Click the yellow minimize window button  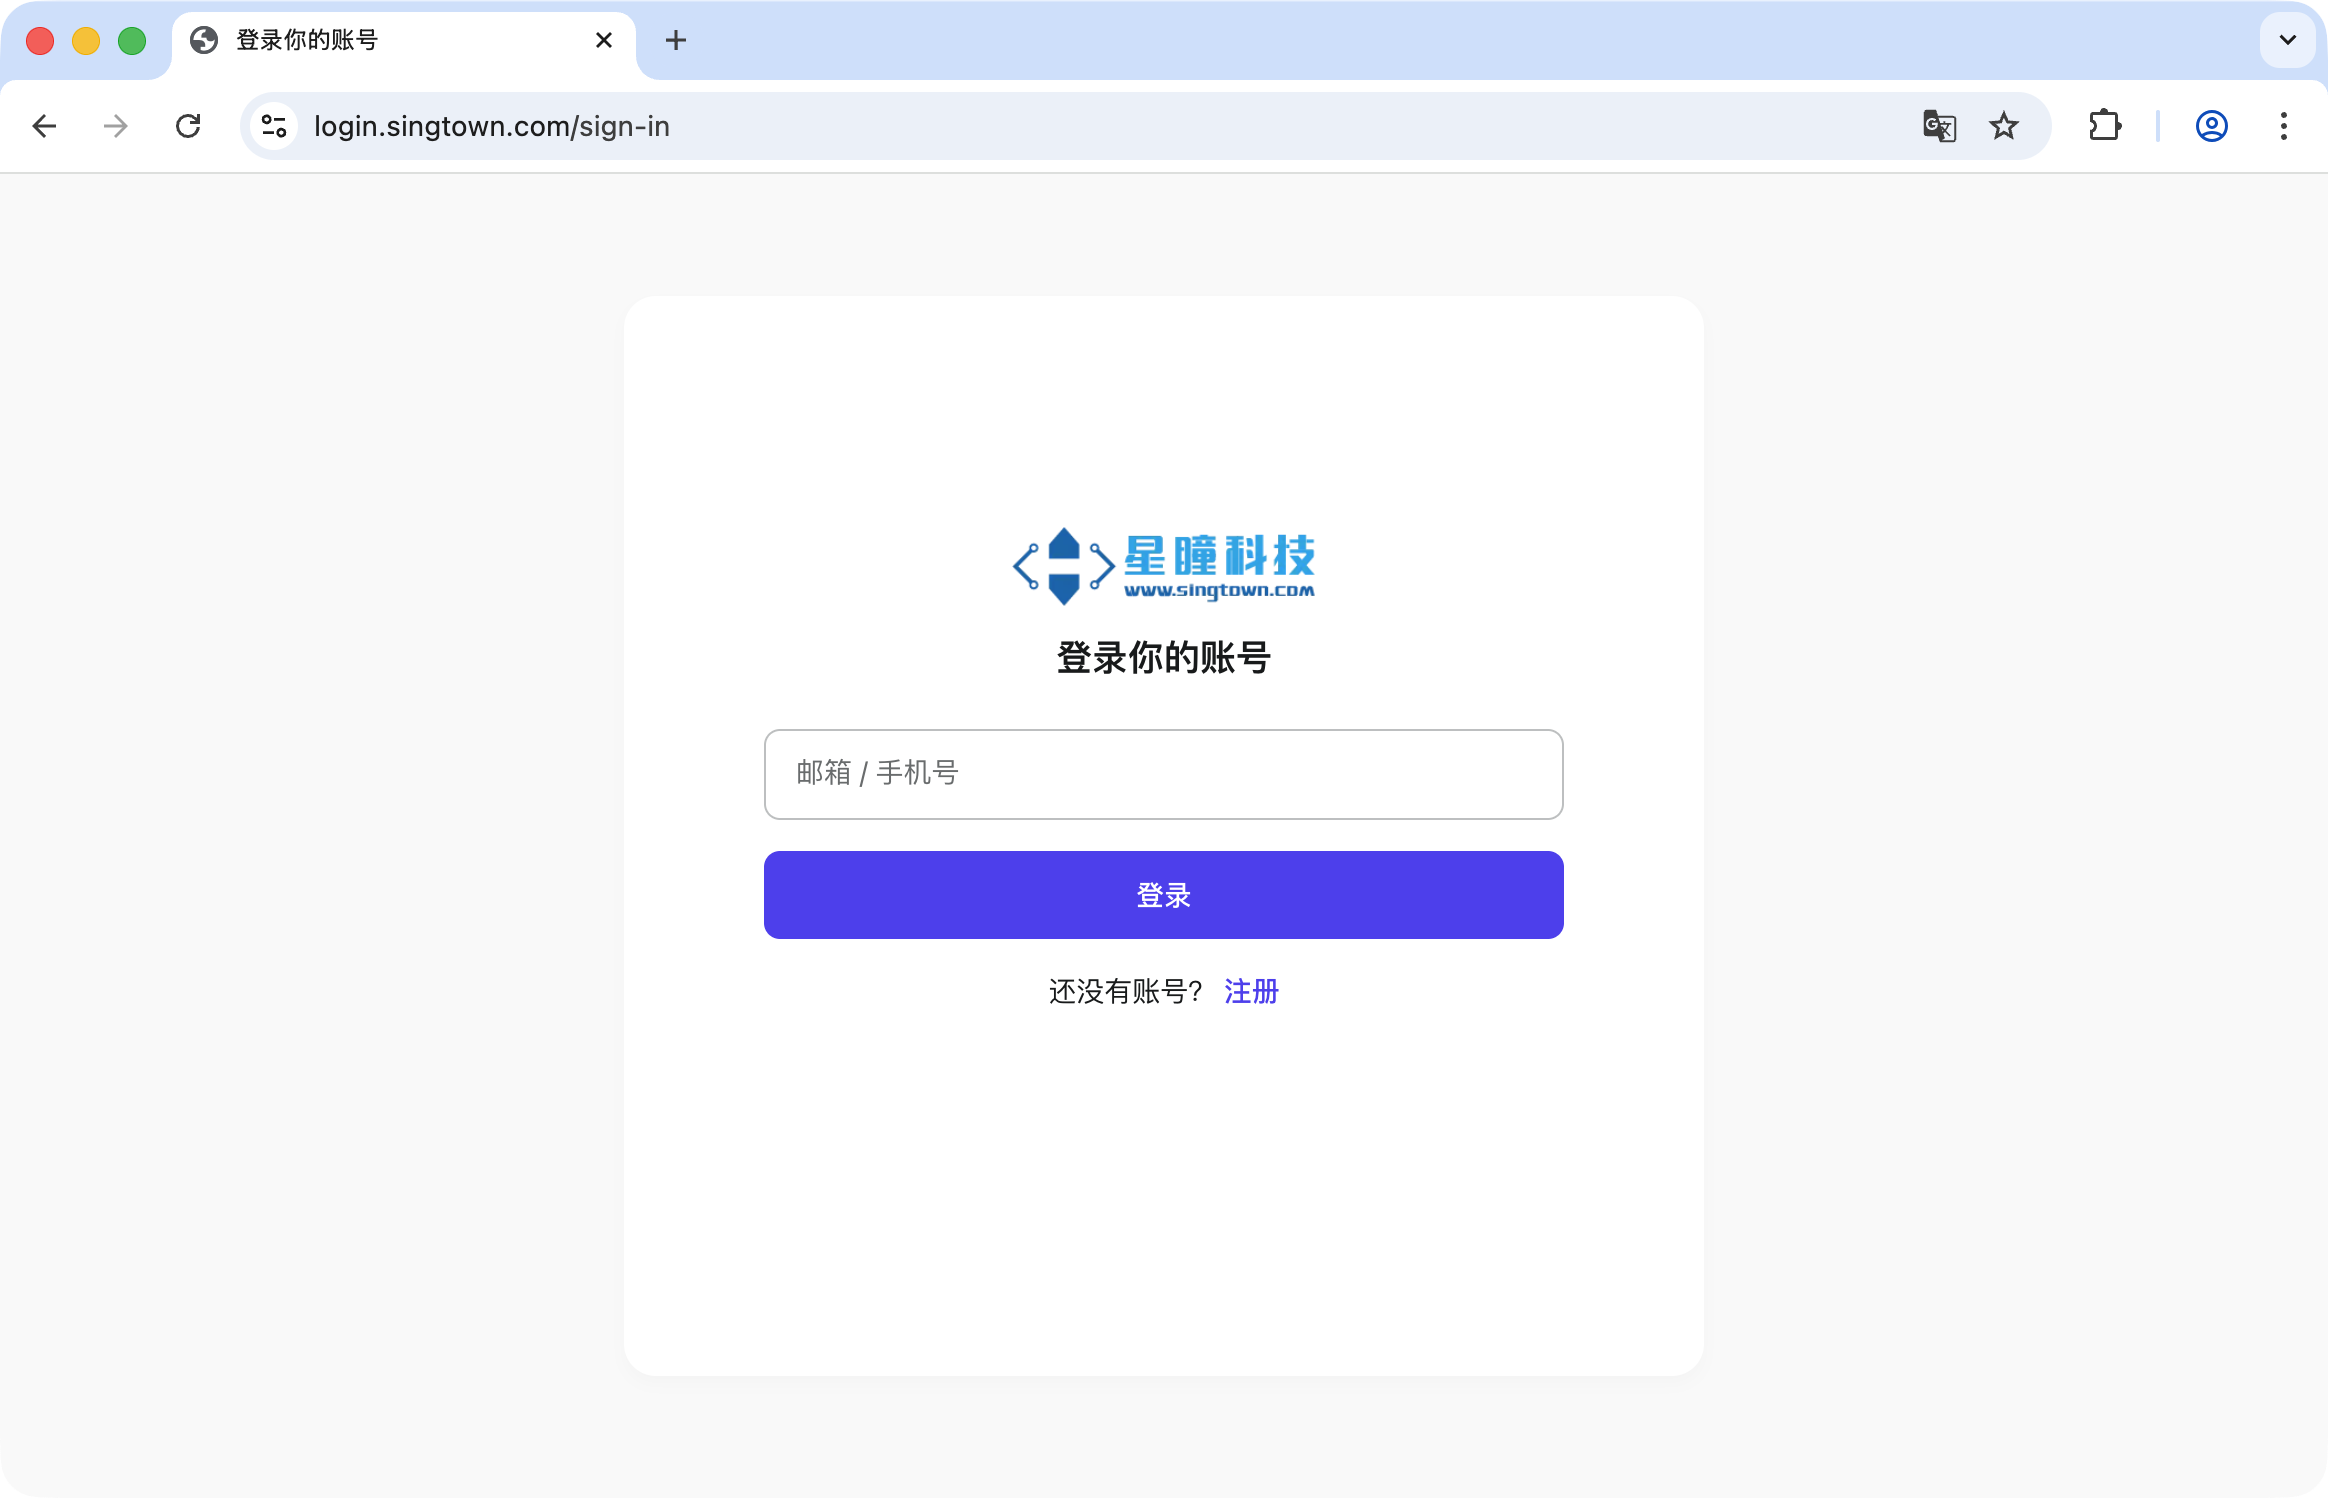(x=86, y=41)
